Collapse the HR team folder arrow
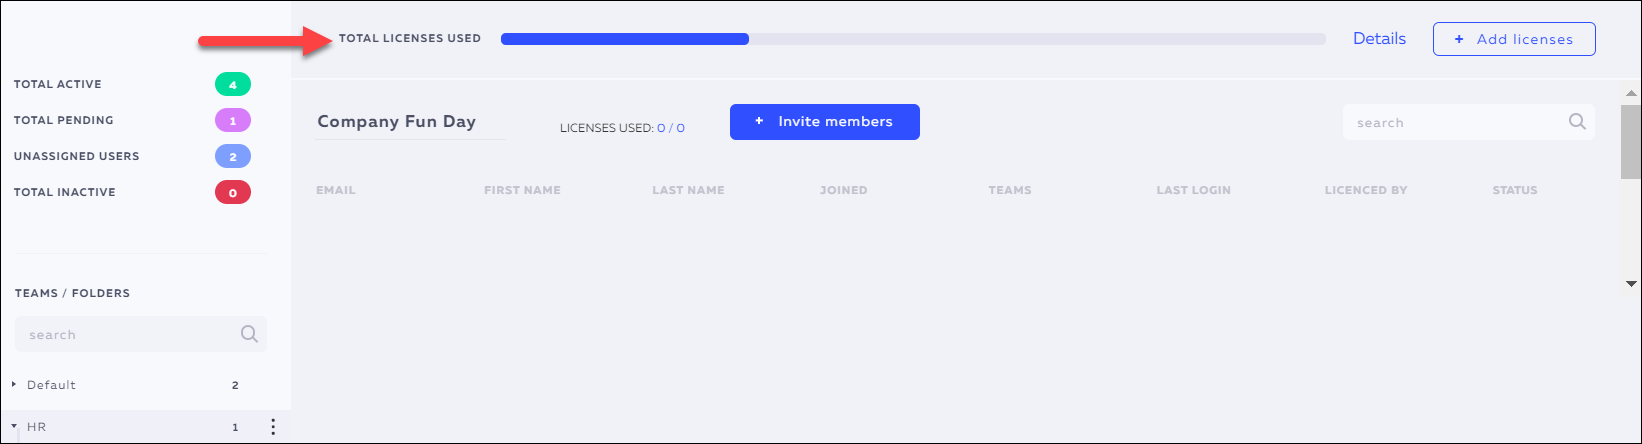The height and width of the screenshot is (444, 1642). pyautogui.click(x=15, y=426)
